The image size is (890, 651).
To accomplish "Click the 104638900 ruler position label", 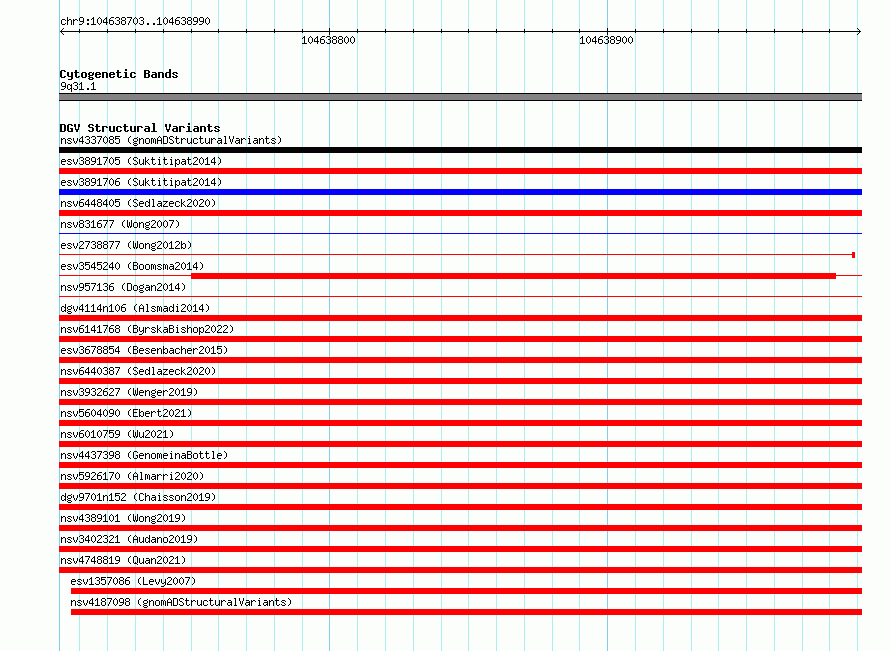I will coord(606,40).
